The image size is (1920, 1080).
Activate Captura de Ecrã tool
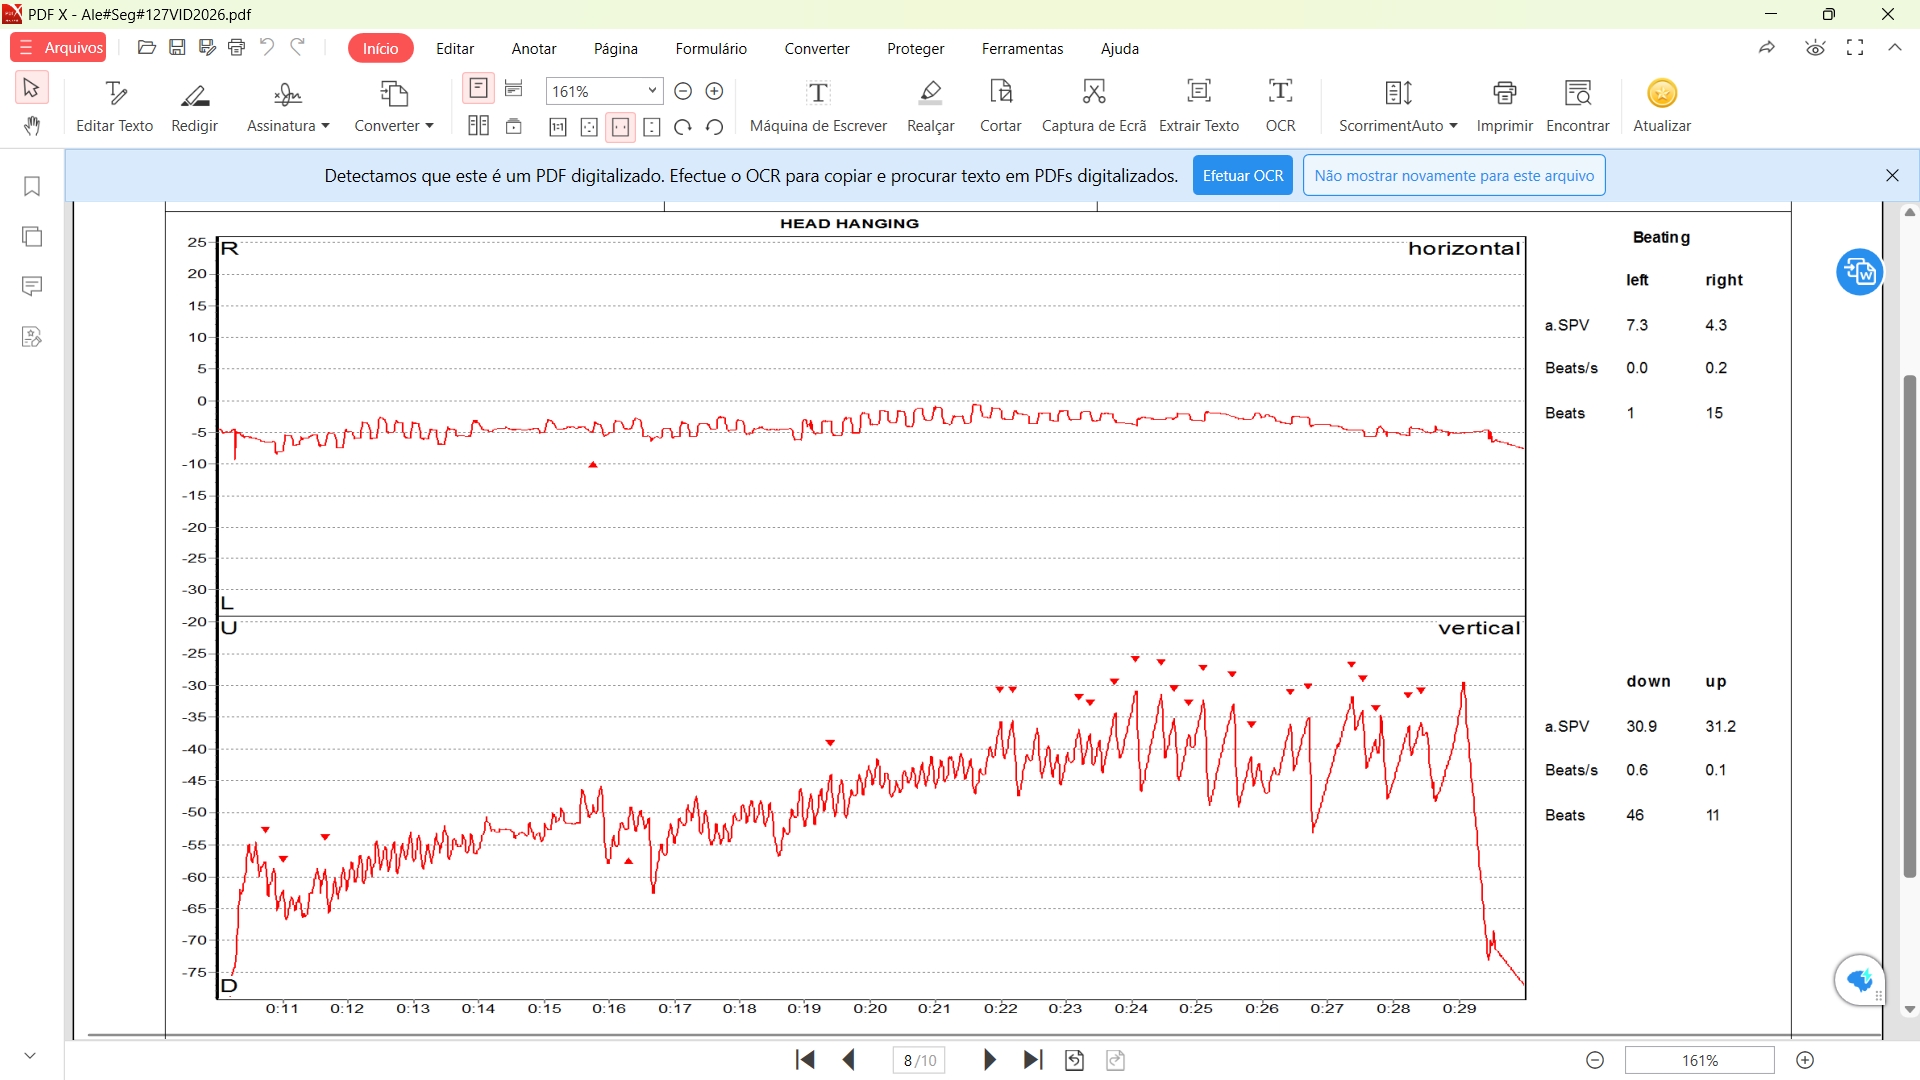coord(1094,105)
